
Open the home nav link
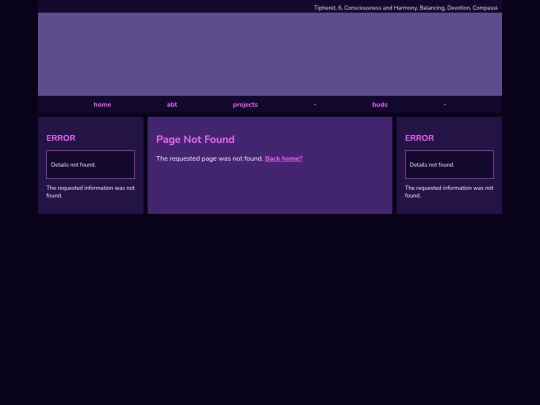[102, 104]
